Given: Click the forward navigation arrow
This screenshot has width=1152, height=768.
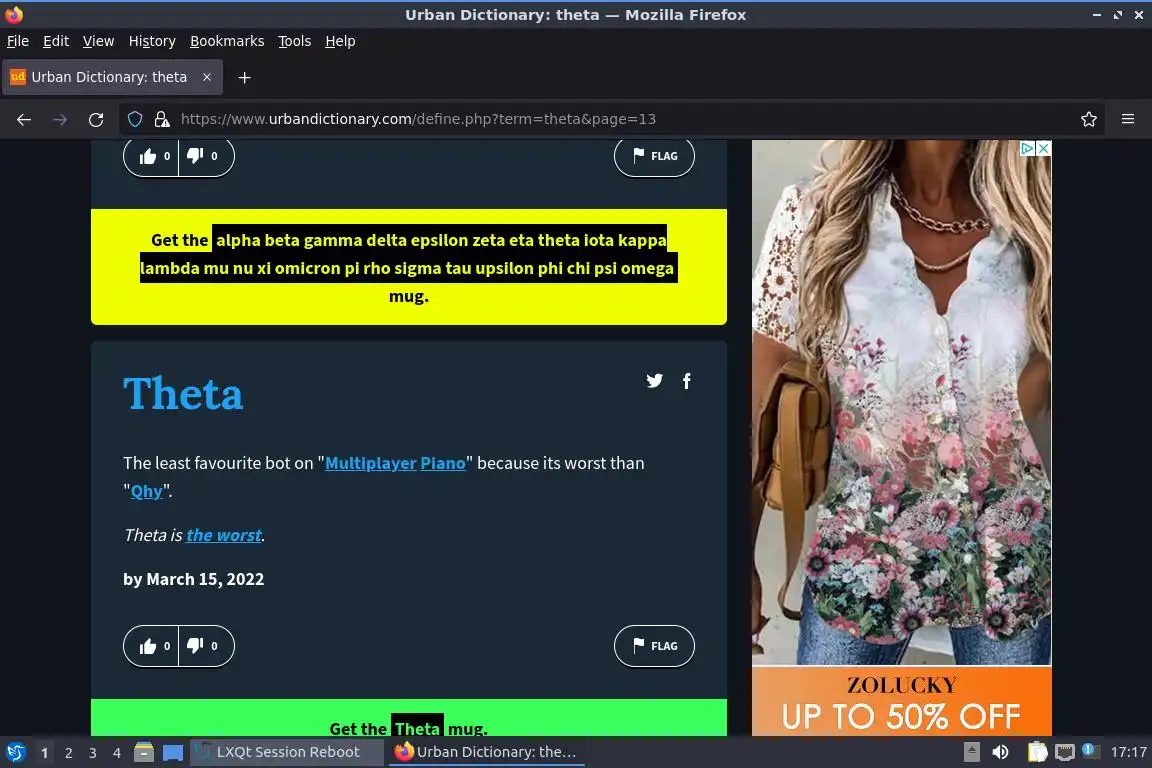Looking at the screenshot, I should tap(60, 119).
